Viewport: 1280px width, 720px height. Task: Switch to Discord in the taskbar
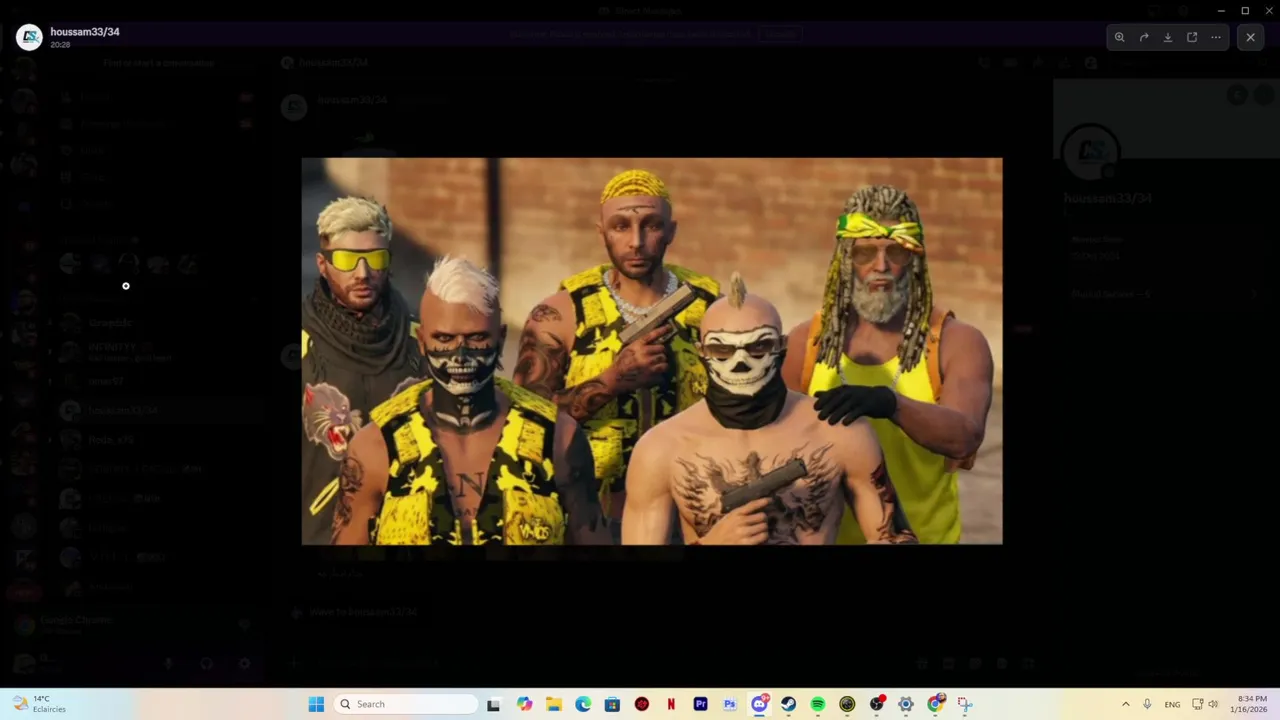[759, 704]
